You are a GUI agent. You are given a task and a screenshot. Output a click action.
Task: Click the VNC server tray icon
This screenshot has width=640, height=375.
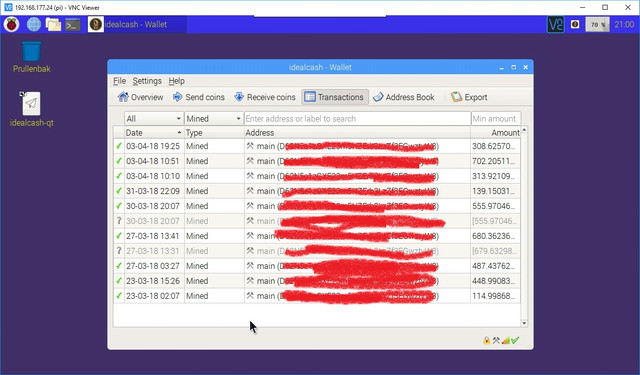[x=556, y=24]
